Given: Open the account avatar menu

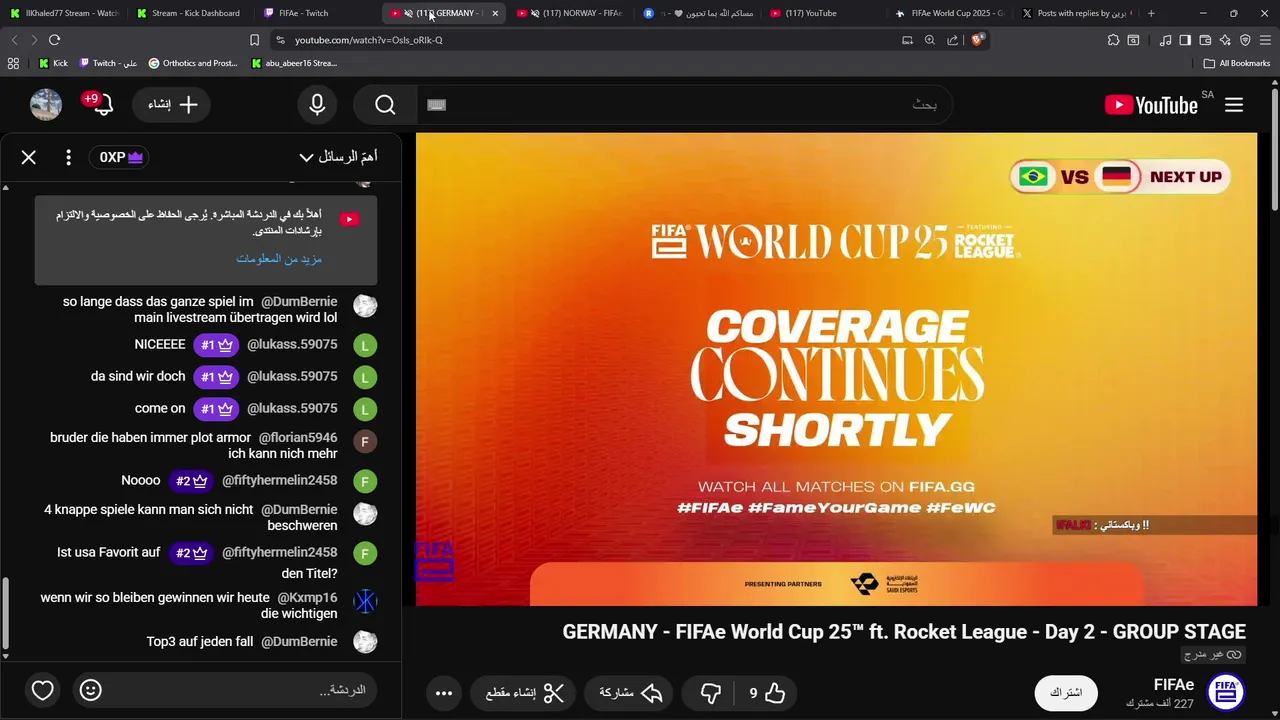Looking at the screenshot, I should coord(46,105).
